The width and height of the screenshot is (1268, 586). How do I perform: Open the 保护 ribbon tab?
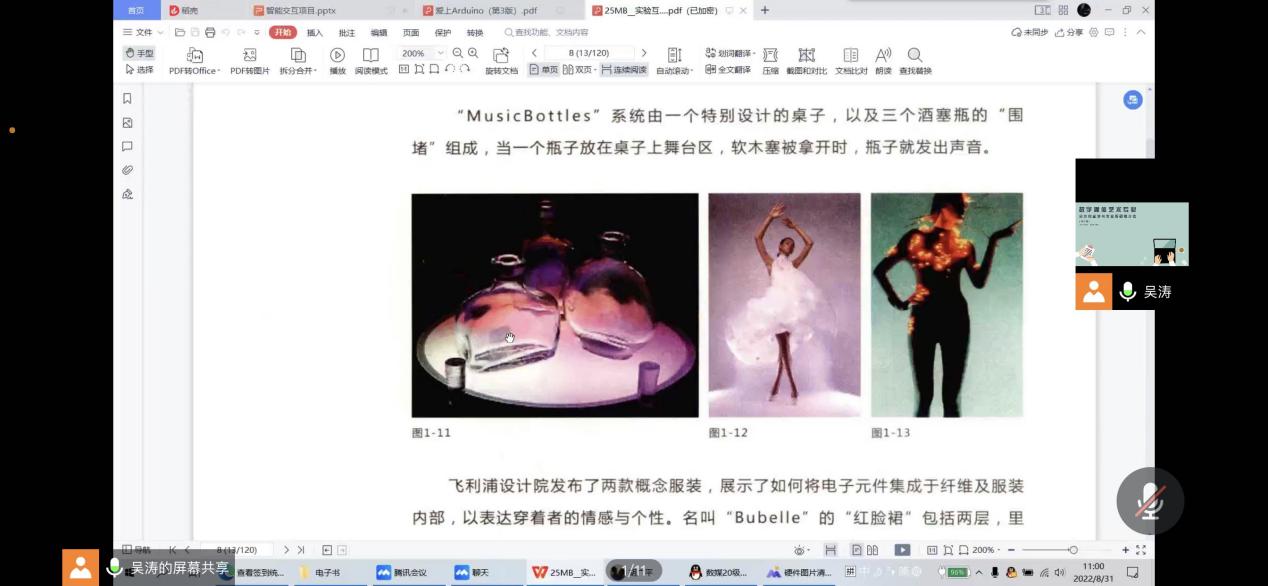click(x=443, y=33)
